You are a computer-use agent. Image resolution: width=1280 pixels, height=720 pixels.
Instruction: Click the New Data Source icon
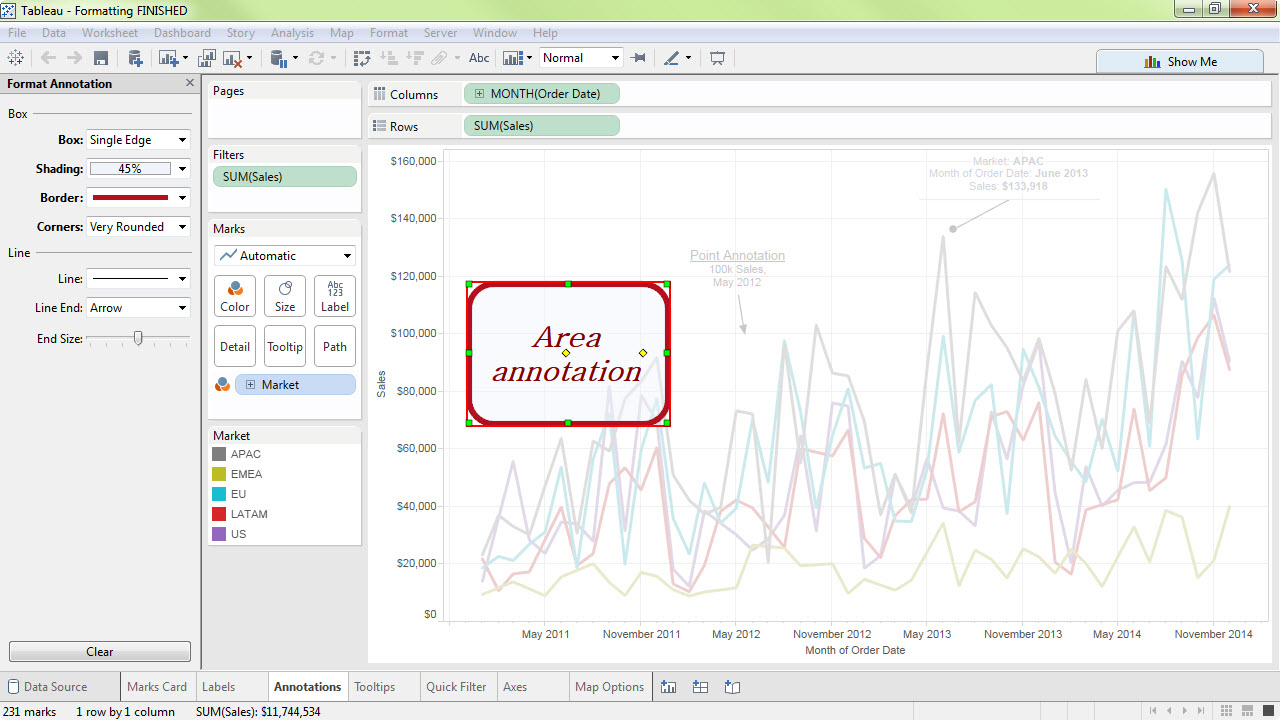point(135,58)
